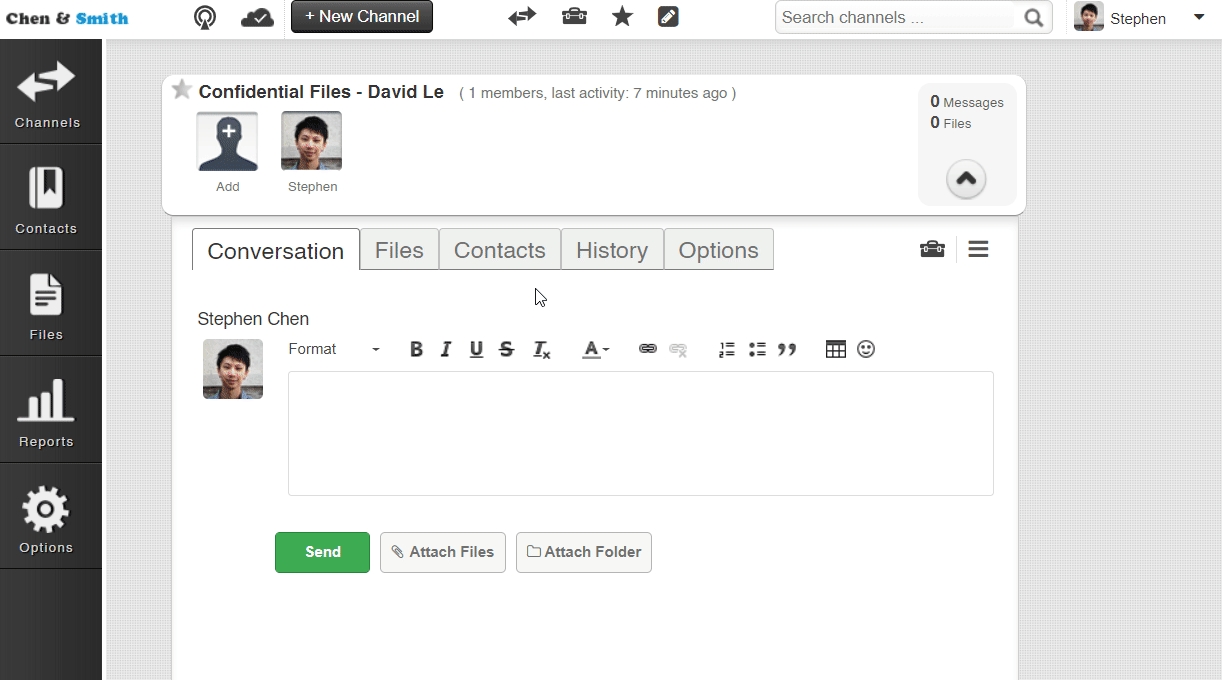Attach files to the message

(442, 551)
